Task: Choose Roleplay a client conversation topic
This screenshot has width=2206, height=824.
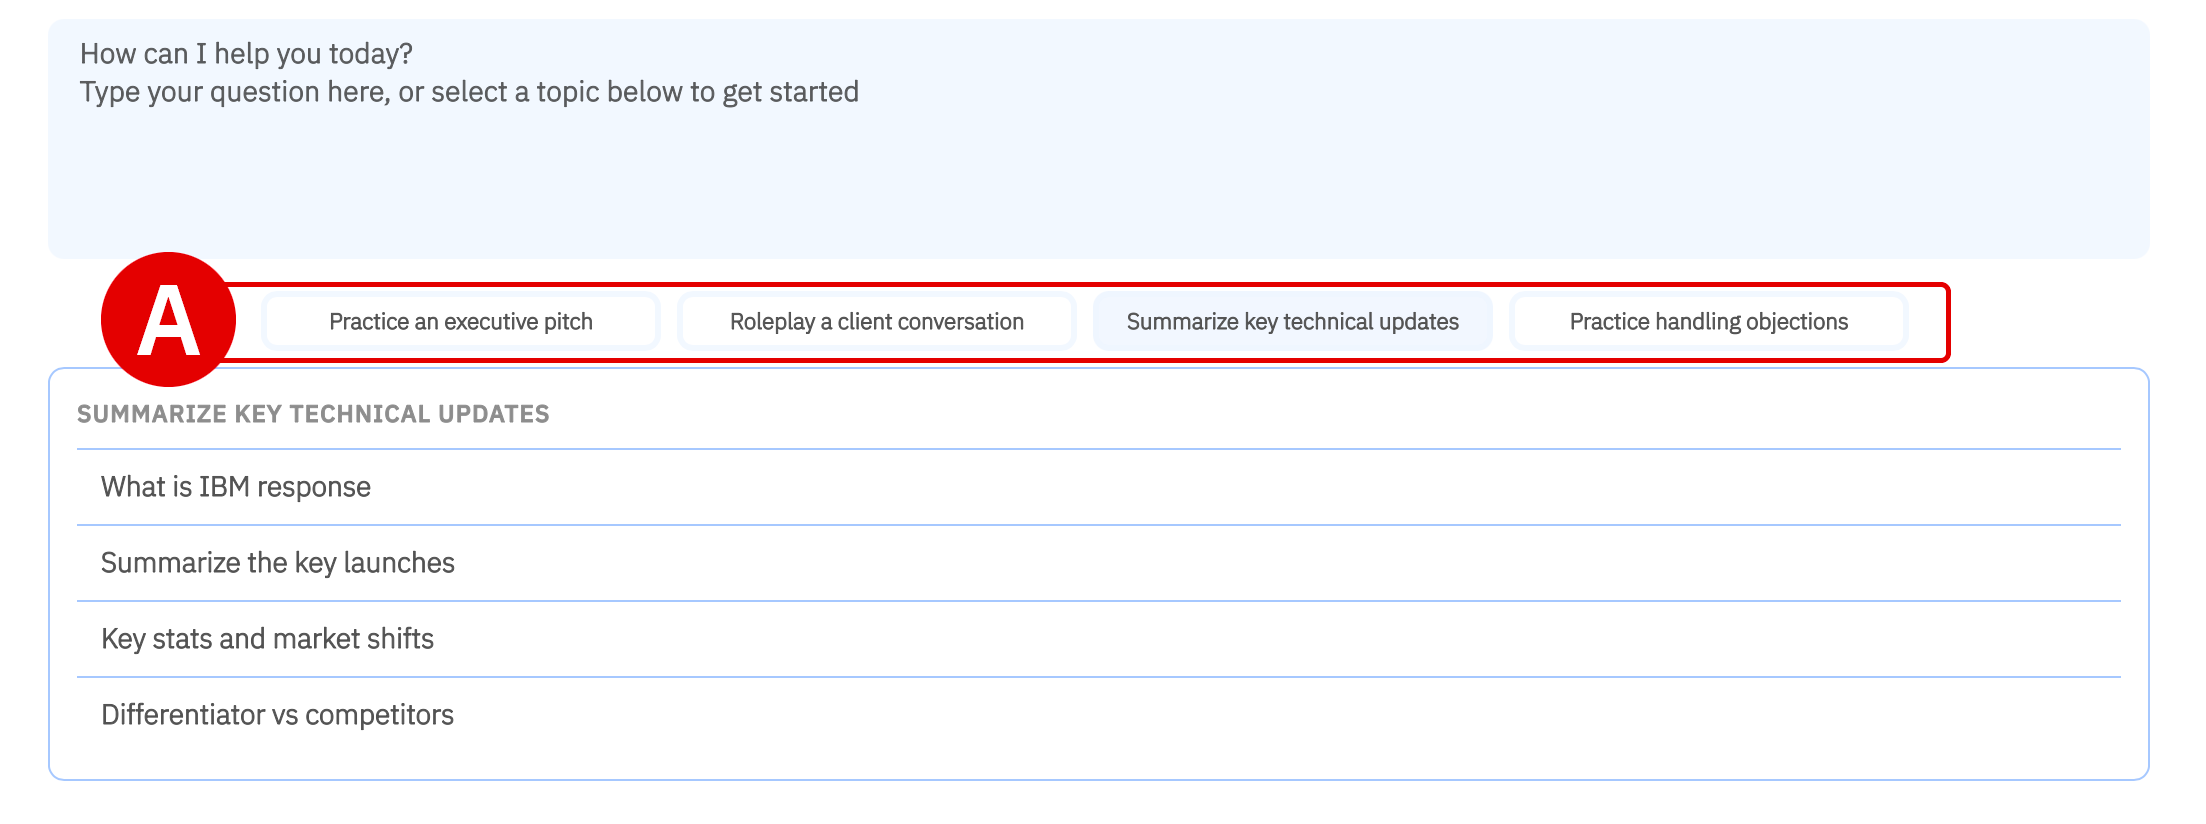Action: click(877, 322)
